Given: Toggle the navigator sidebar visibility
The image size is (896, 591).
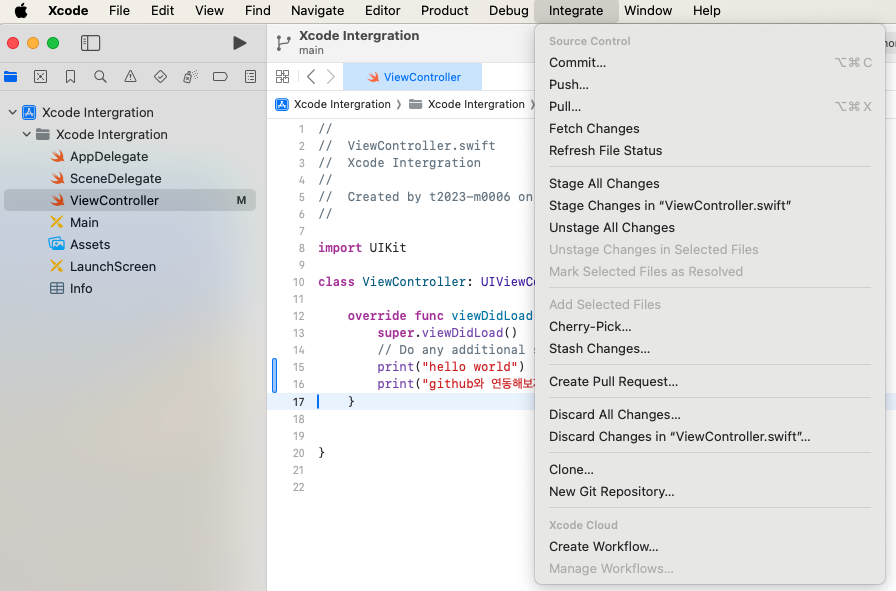Looking at the screenshot, I should (x=90, y=43).
